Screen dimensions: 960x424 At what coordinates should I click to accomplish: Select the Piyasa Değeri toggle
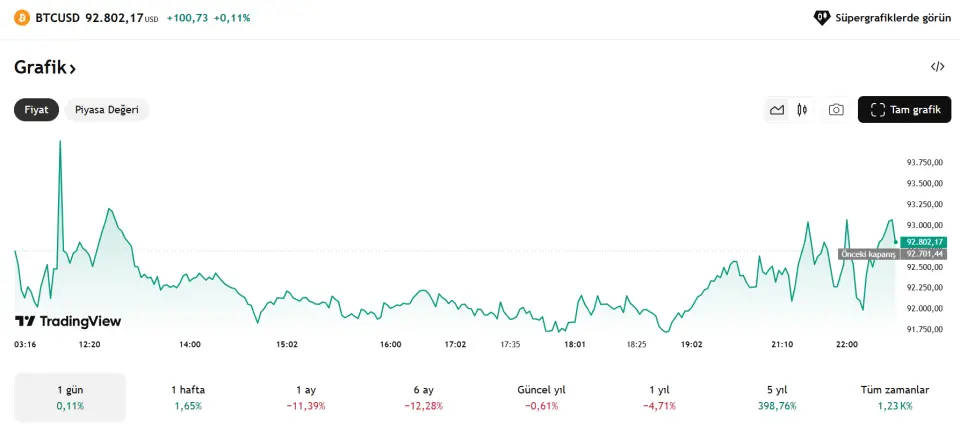107,110
